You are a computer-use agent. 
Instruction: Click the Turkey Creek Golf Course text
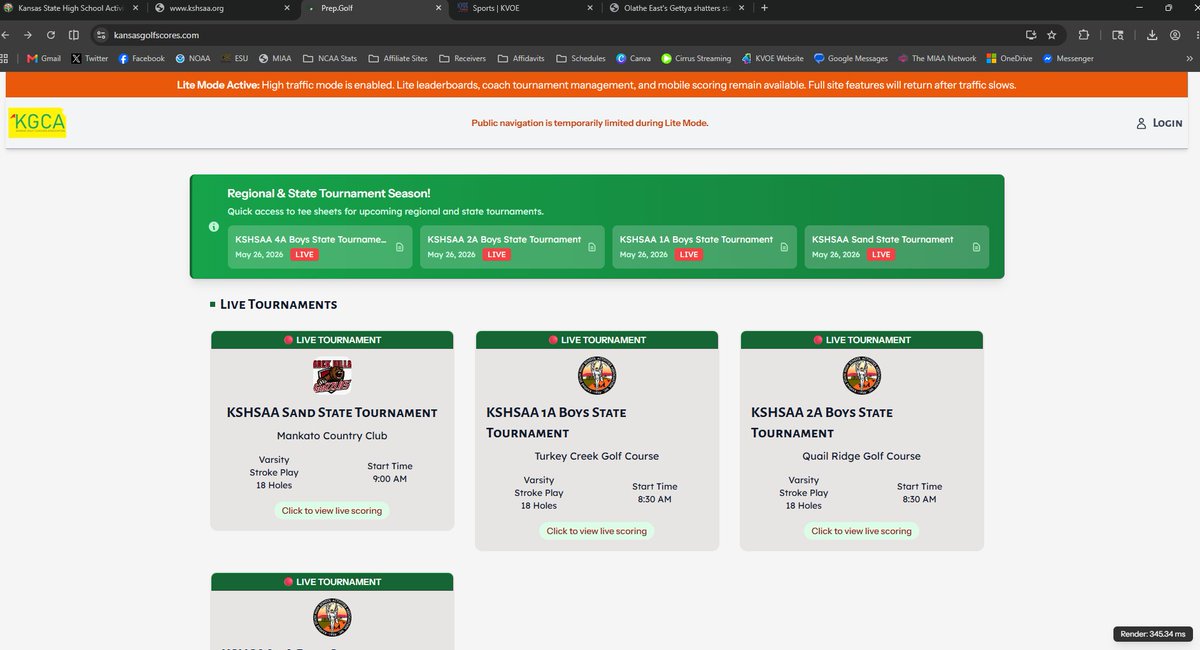597,456
